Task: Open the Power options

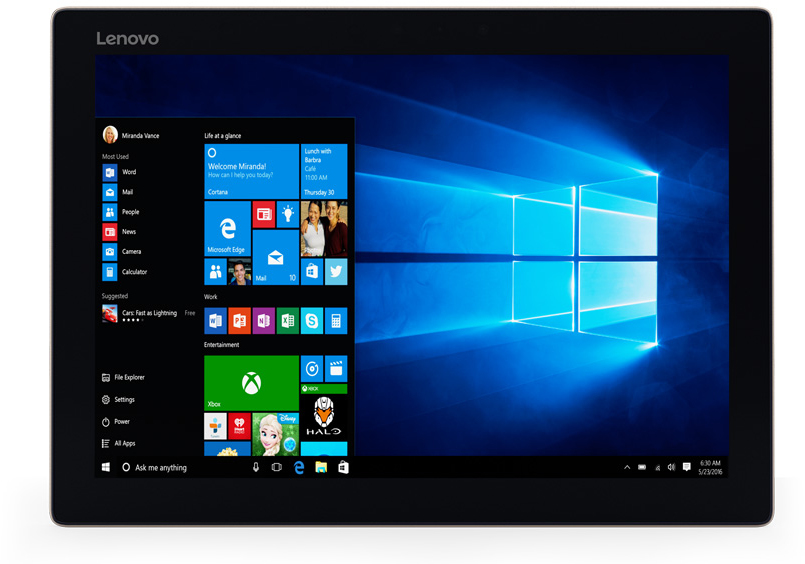Action: tap(116, 421)
